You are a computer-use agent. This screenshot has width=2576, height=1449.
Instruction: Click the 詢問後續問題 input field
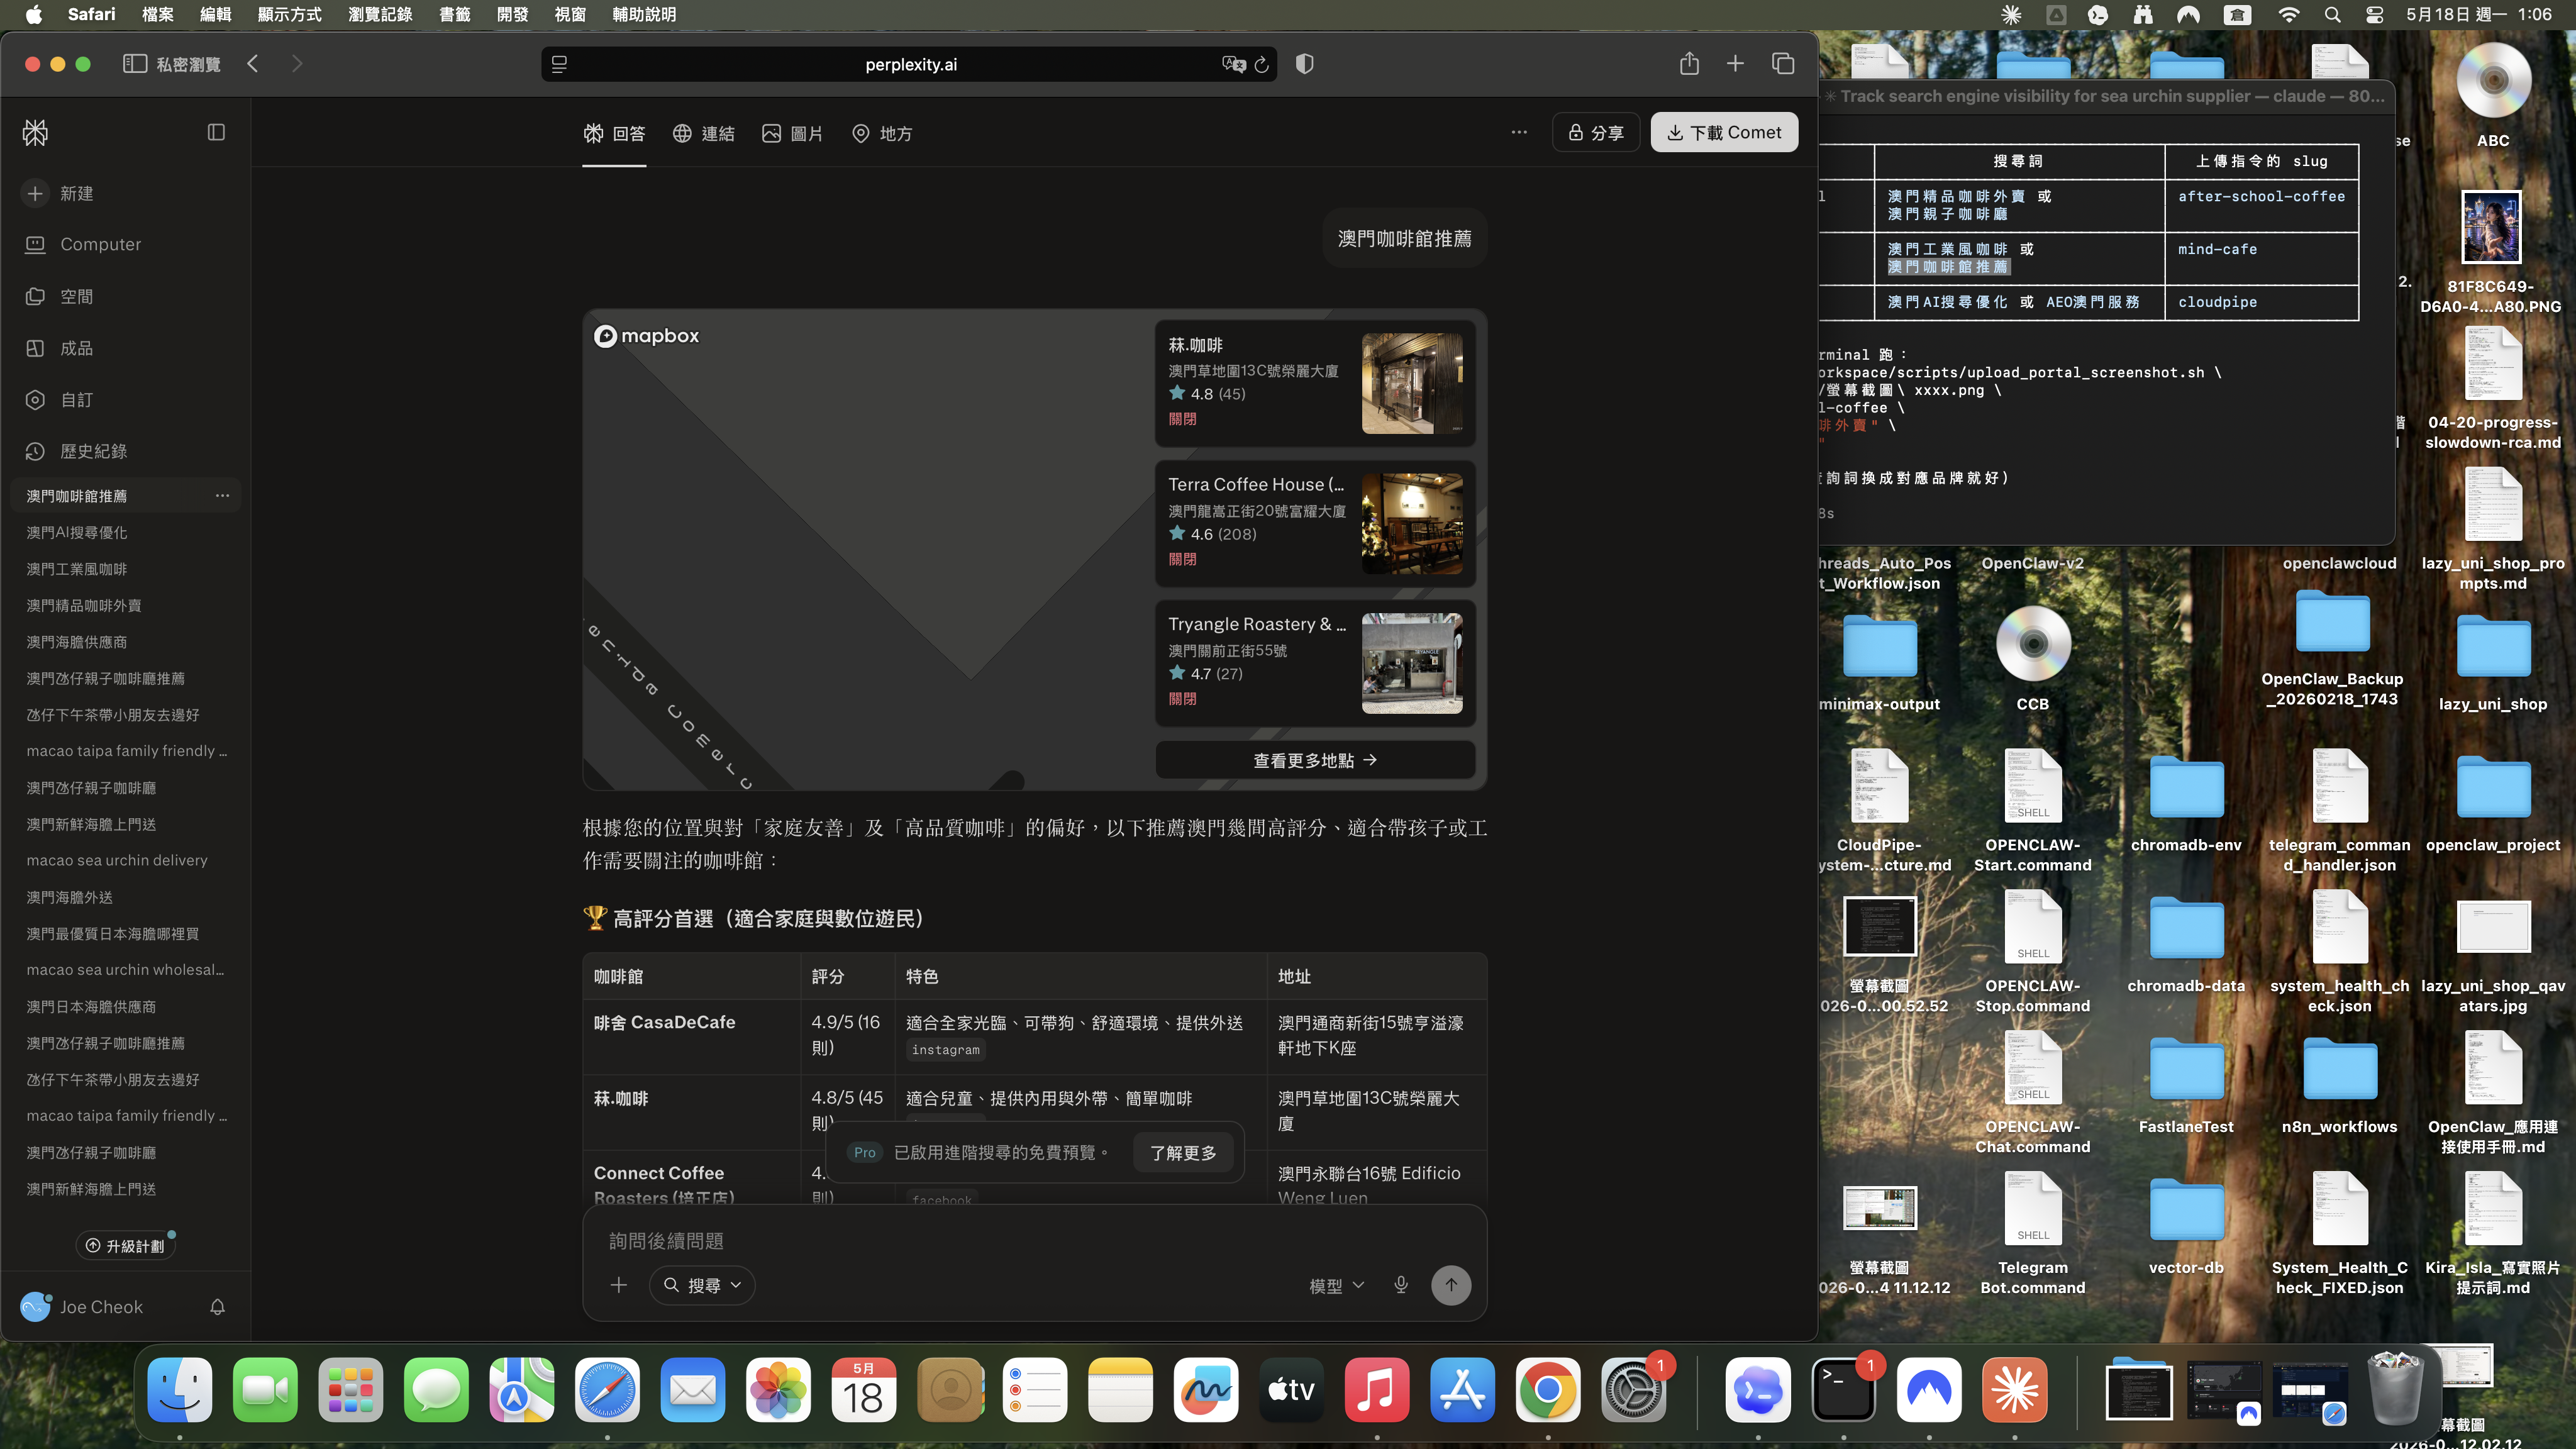[1034, 1241]
